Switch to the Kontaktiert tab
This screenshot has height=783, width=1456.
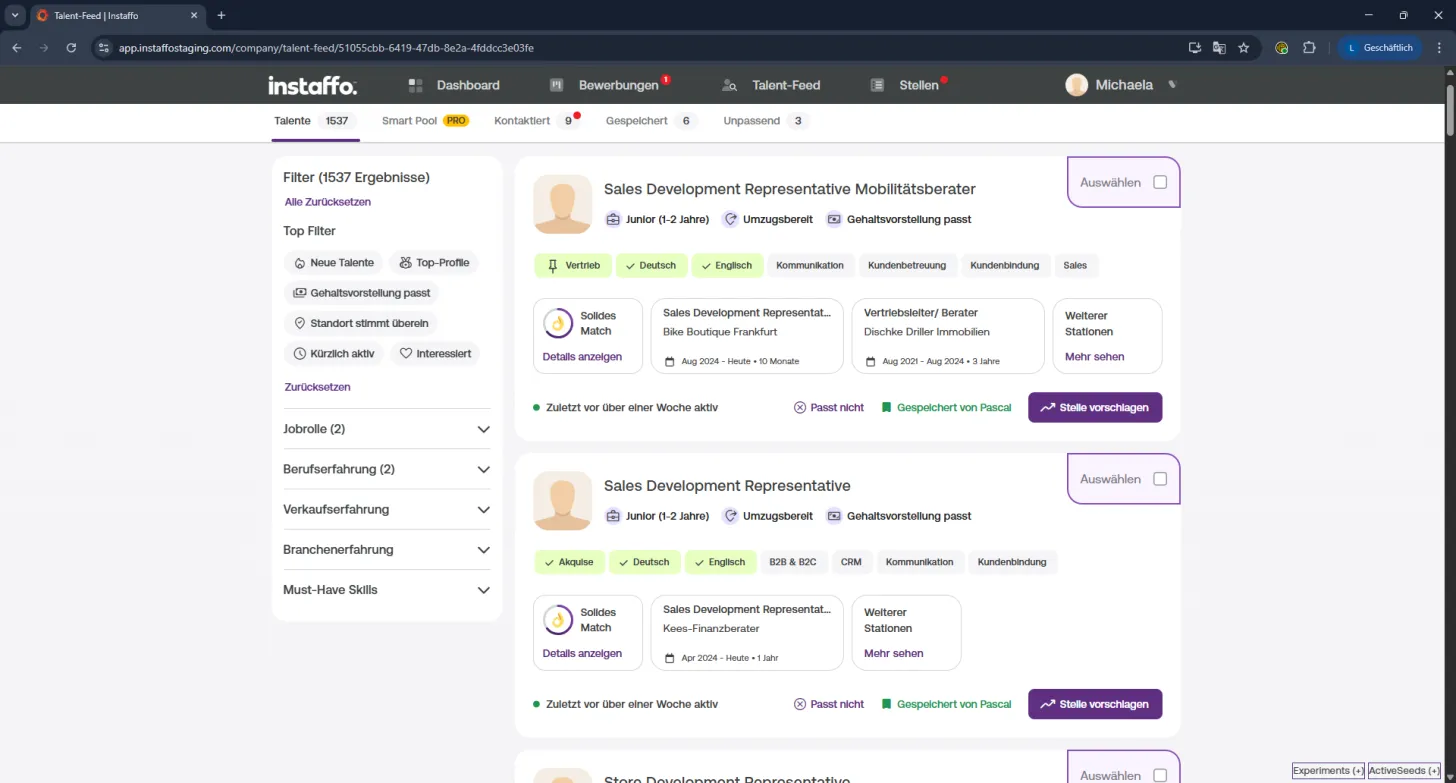[x=536, y=121]
